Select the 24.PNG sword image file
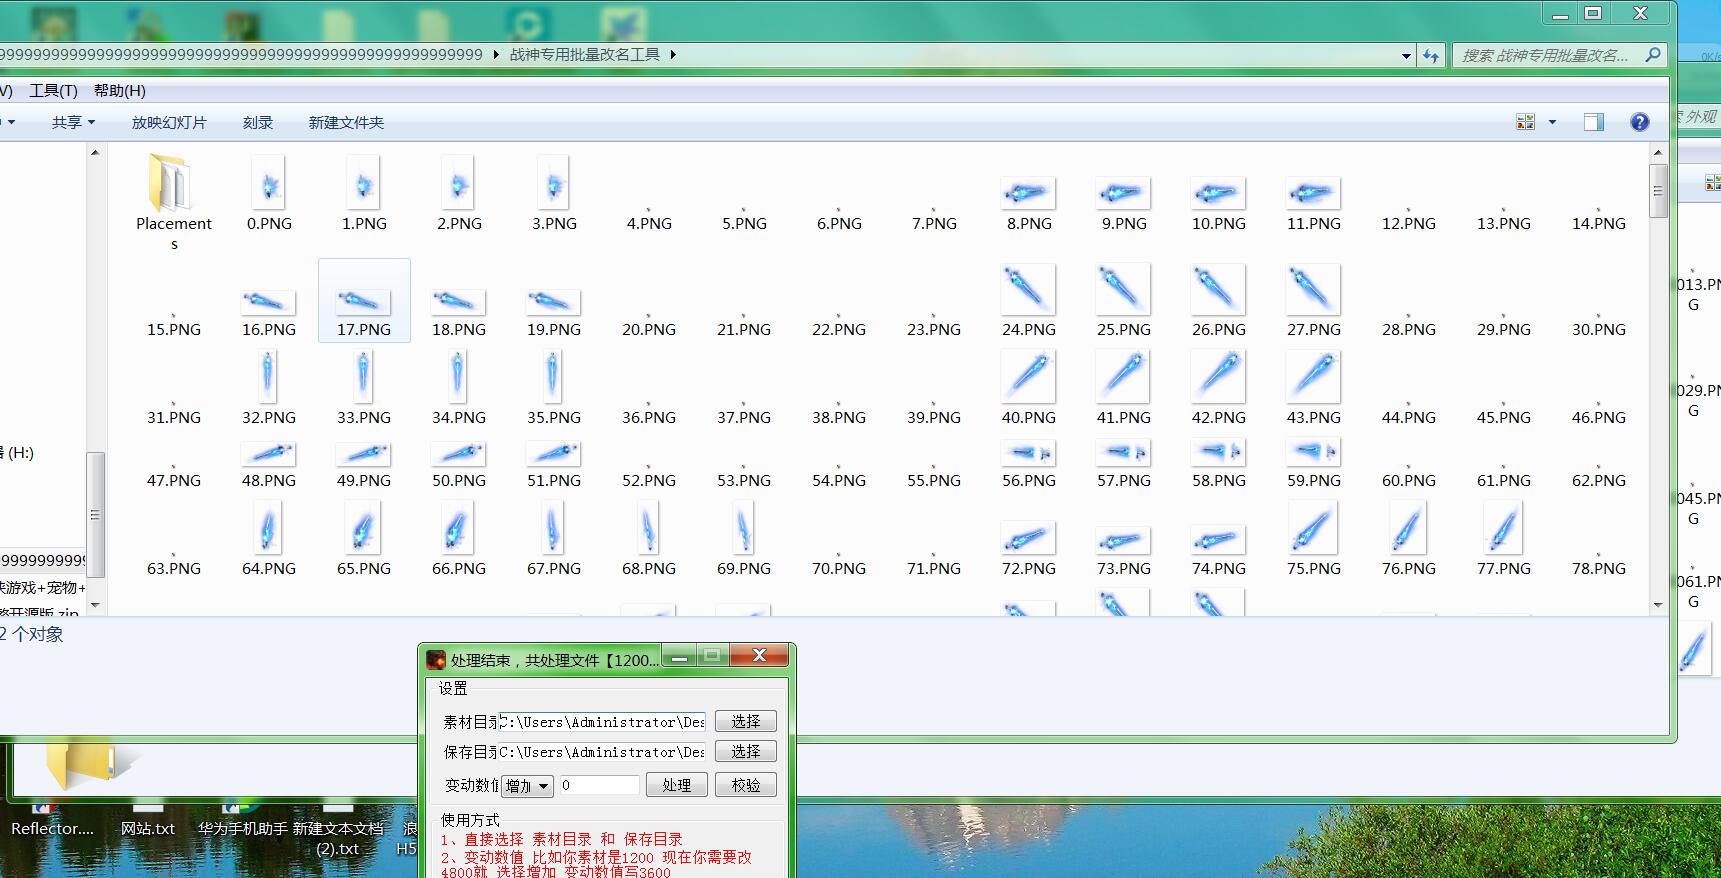Image resolution: width=1721 pixels, height=878 pixels. click(x=1028, y=289)
